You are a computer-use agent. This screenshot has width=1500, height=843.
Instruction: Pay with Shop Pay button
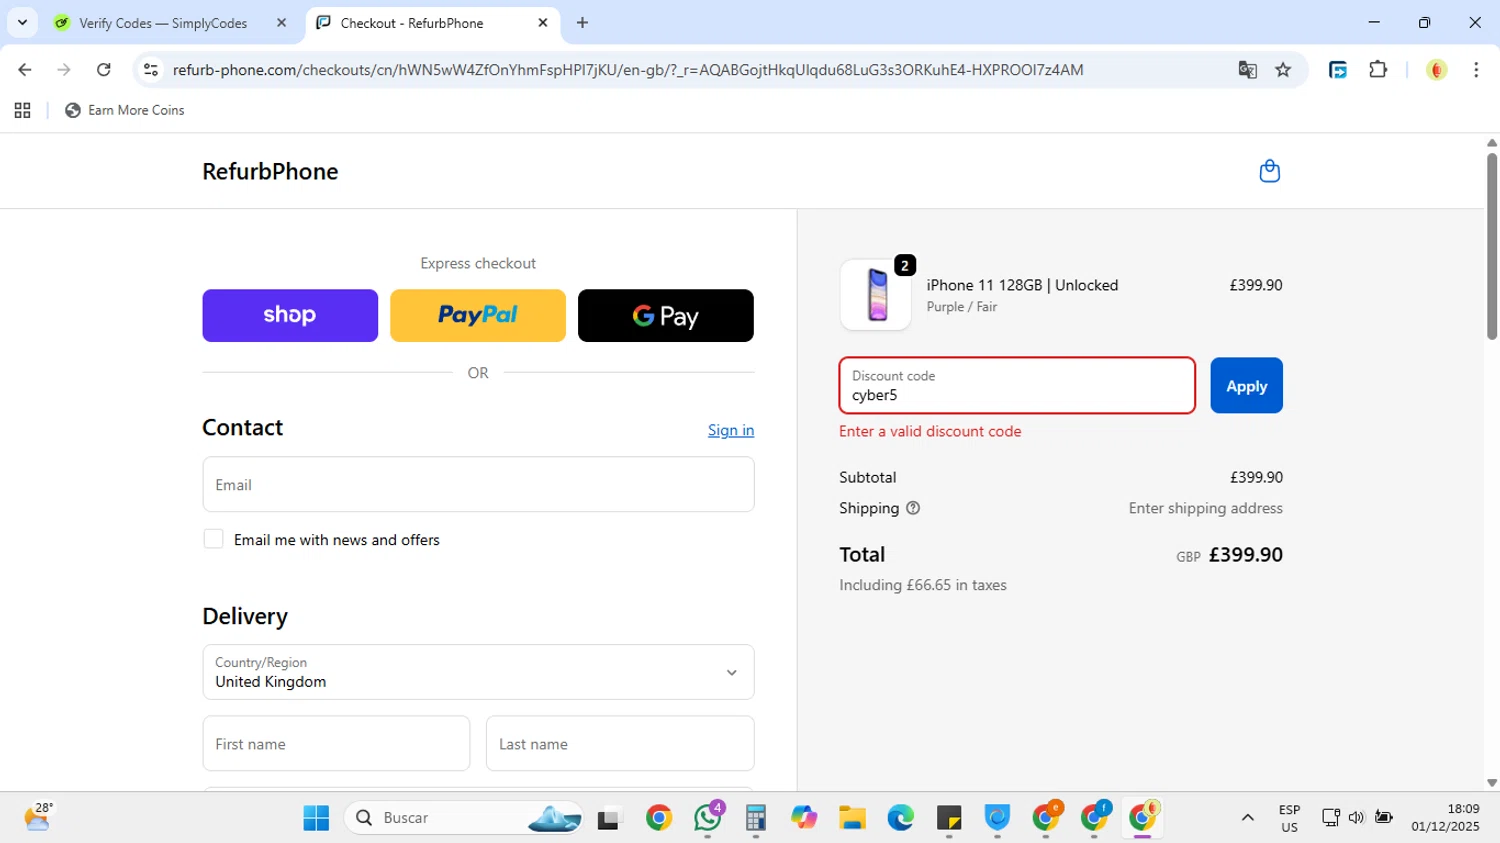[x=290, y=316]
